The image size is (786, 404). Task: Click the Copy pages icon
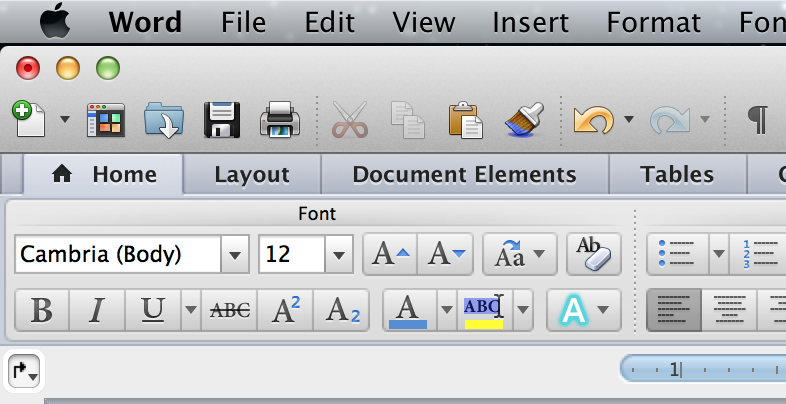click(x=408, y=120)
